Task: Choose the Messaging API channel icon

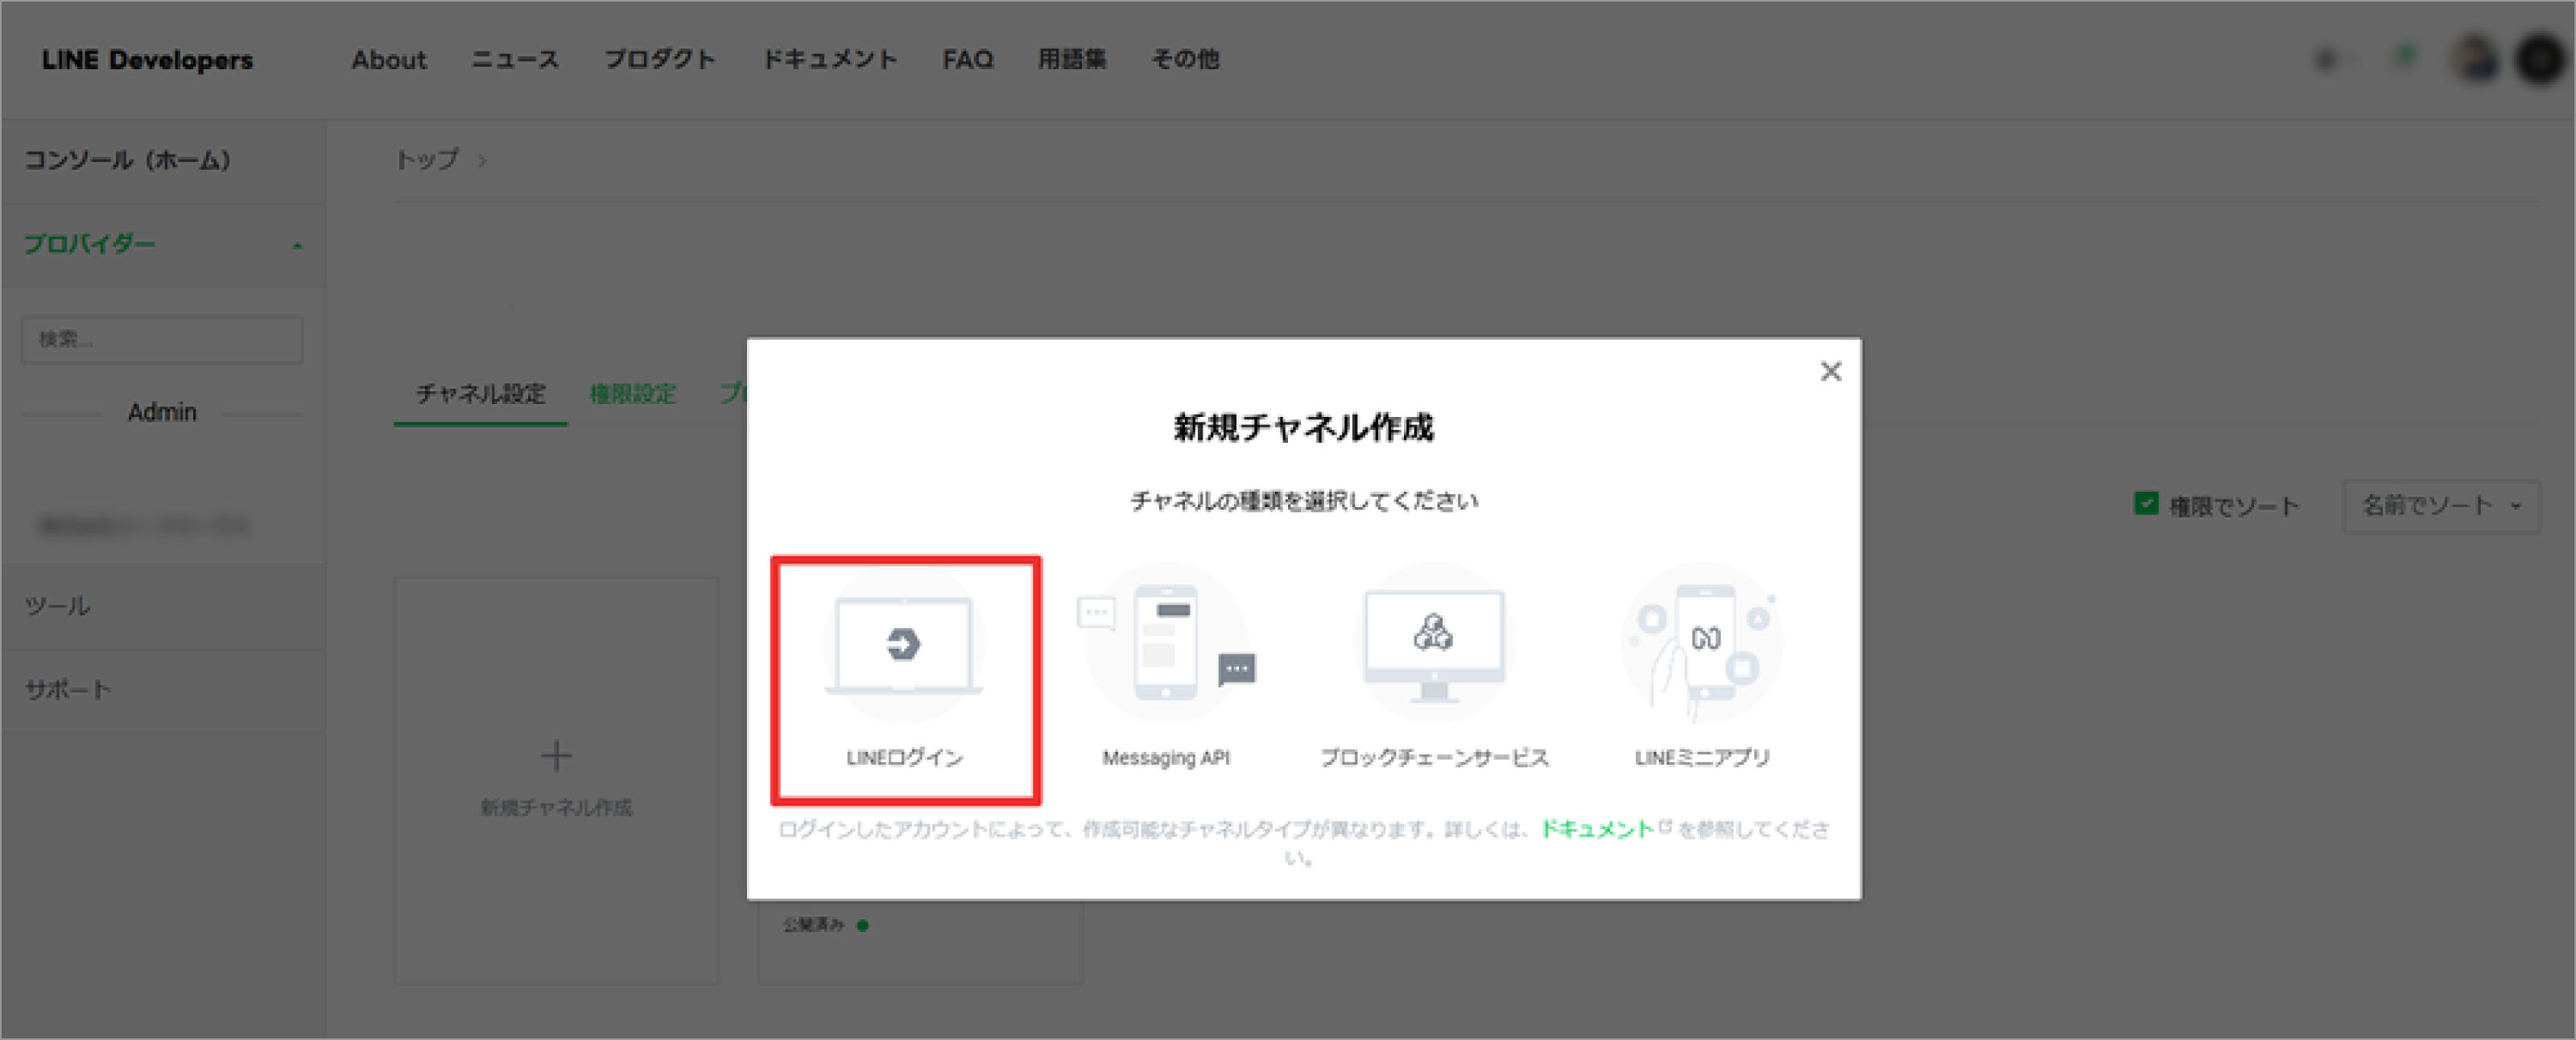Action: click(1166, 645)
